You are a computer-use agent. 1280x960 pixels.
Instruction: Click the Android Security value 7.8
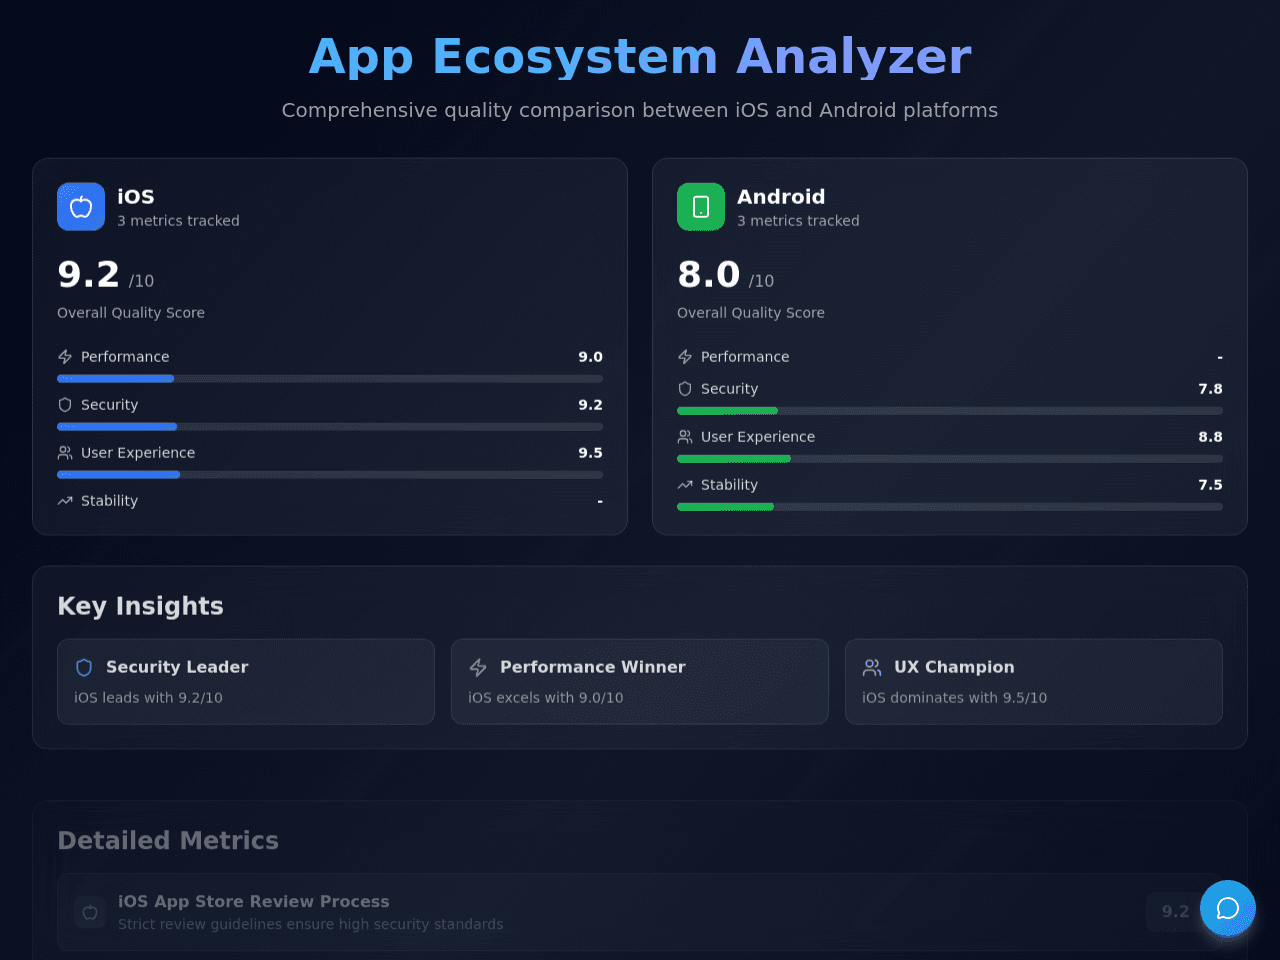pos(1210,389)
